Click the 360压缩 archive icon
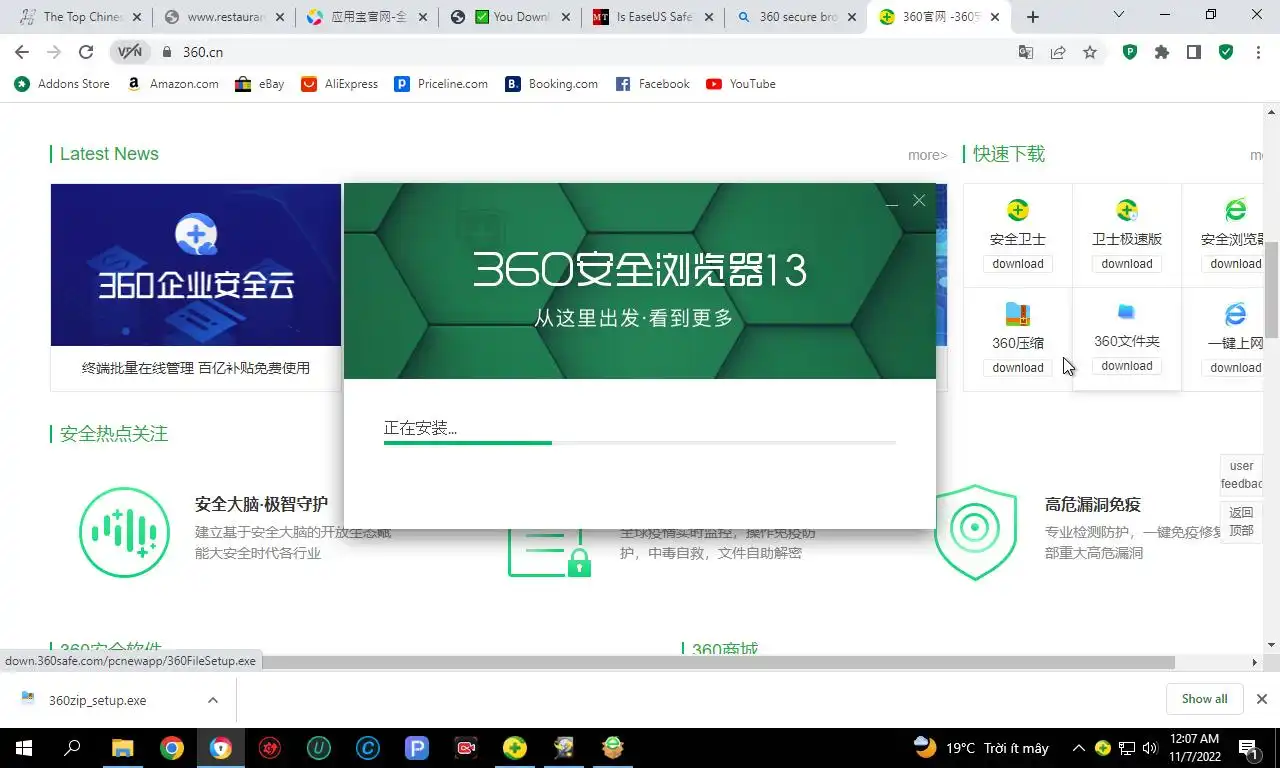The height and width of the screenshot is (768, 1280). (x=1017, y=314)
